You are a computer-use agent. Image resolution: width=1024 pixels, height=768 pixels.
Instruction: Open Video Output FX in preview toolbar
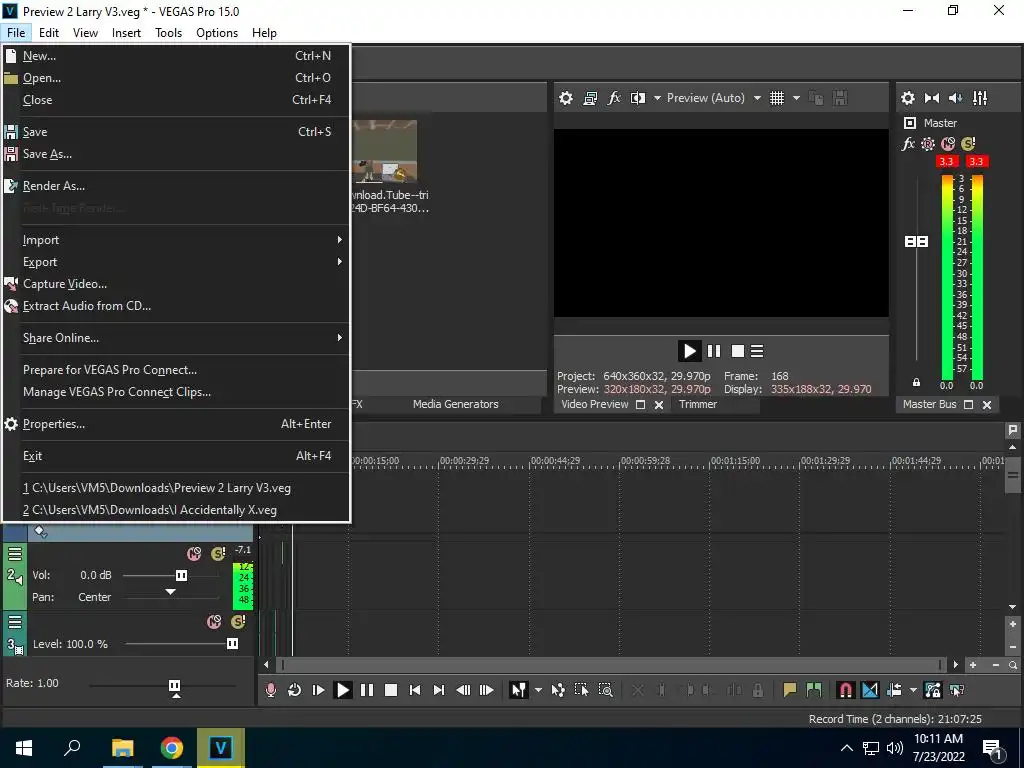(x=614, y=98)
